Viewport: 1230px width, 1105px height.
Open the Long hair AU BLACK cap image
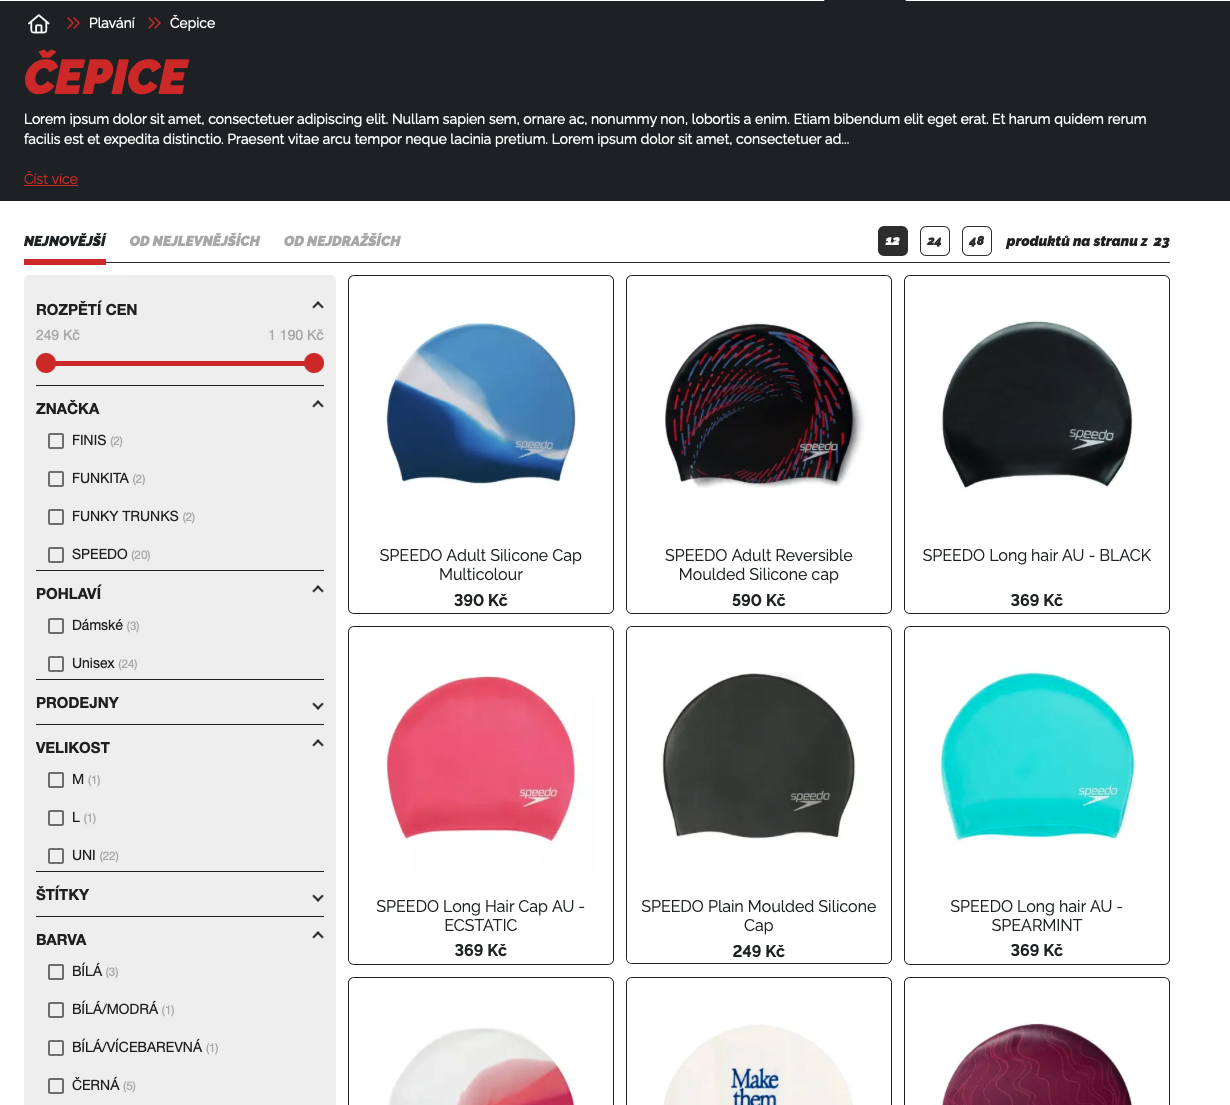pyautogui.click(x=1037, y=404)
